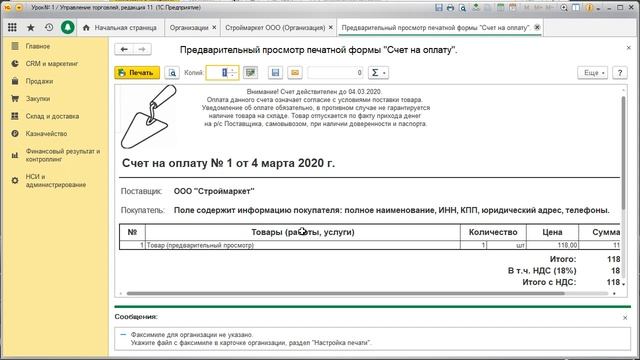Image resolution: width=640 pixels, height=360 pixels.
Task: Click the CRM pie chart icon
Action: (15, 64)
